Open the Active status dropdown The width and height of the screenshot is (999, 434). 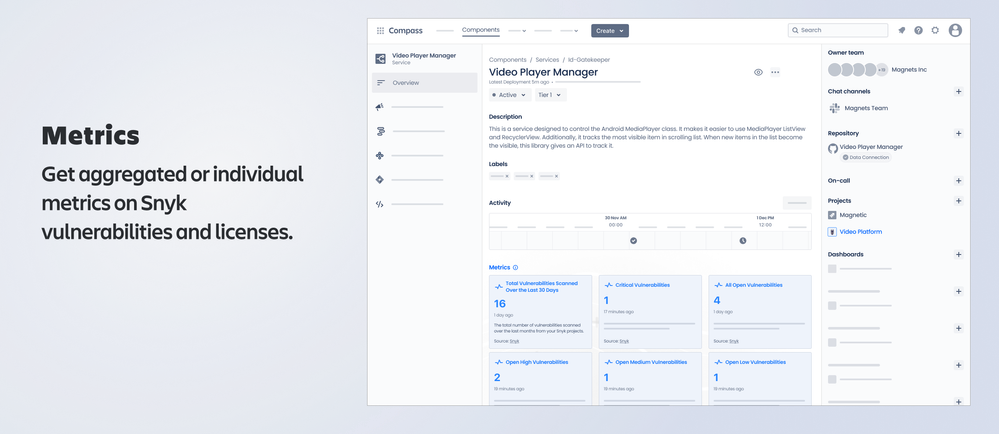(x=510, y=95)
